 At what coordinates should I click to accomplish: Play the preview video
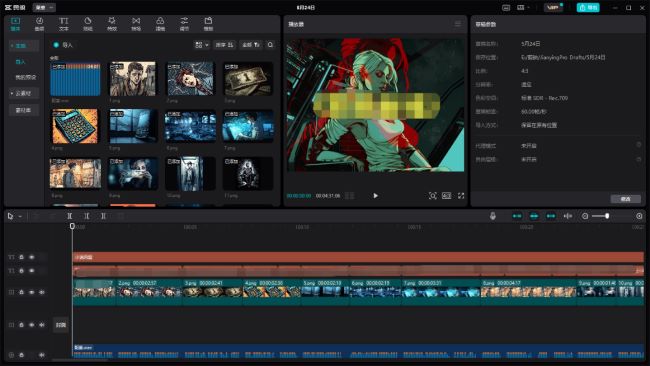coord(376,196)
